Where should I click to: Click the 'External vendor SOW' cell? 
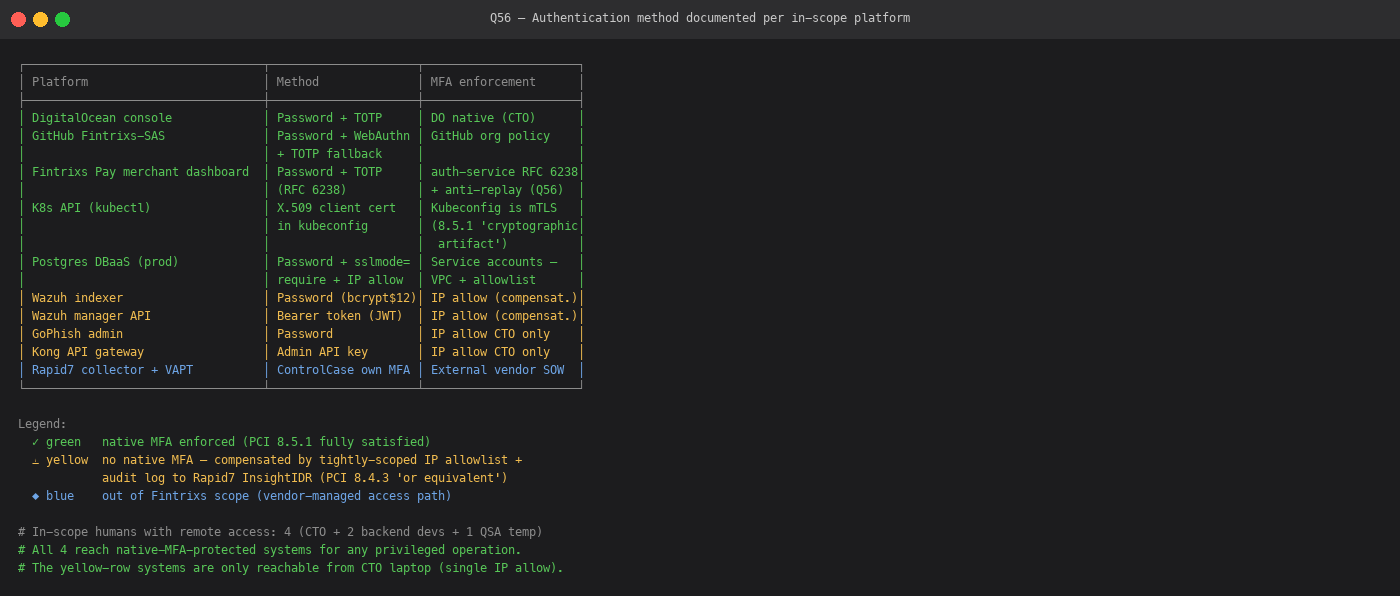click(x=497, y=370)
